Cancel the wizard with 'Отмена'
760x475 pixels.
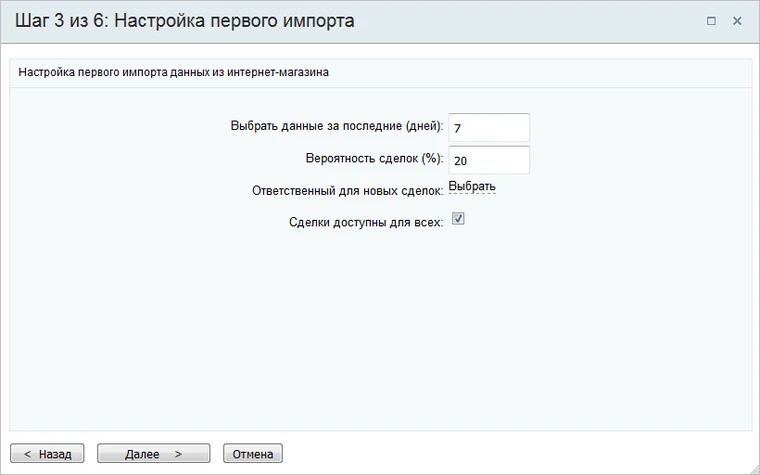[x=253, y=454]
